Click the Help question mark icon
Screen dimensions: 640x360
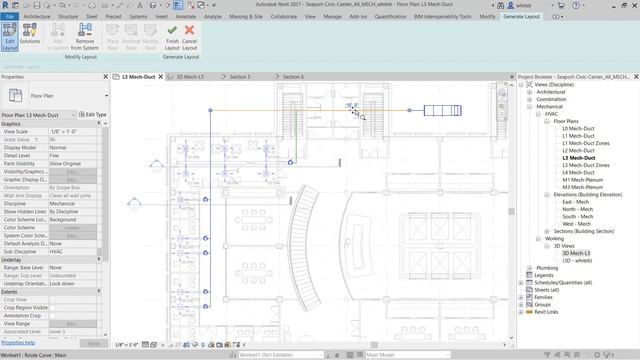click(576, 5)
